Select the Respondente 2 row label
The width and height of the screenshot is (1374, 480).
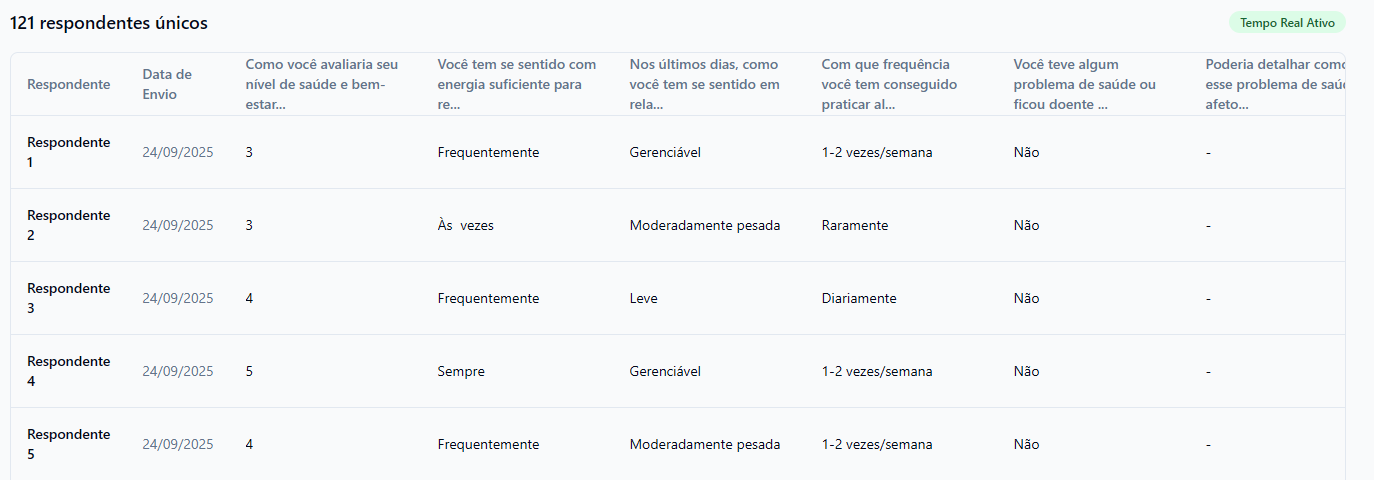click(68, 225)
